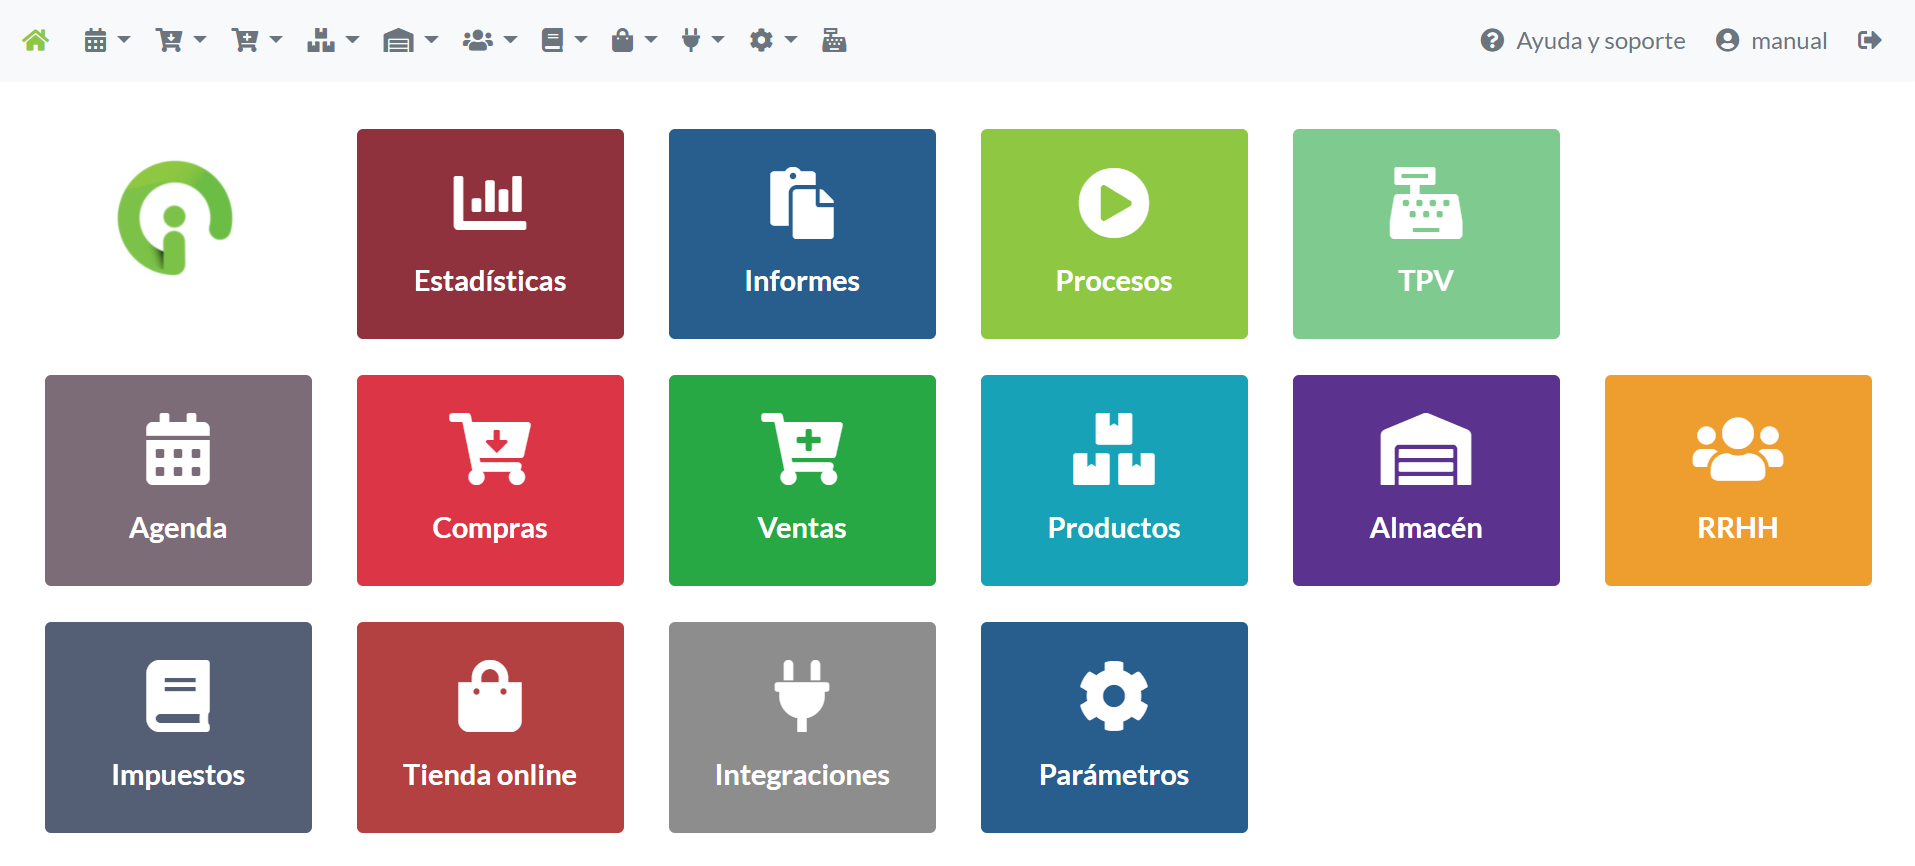1915x866 pixels.
Task: Expand the calendar dropdown arrow in navbar
Action: [124, 40]
